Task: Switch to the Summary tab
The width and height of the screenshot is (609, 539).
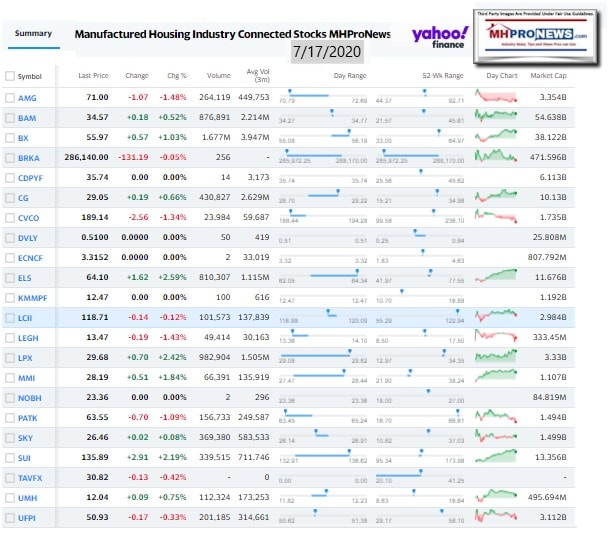Action: [33, 34]
